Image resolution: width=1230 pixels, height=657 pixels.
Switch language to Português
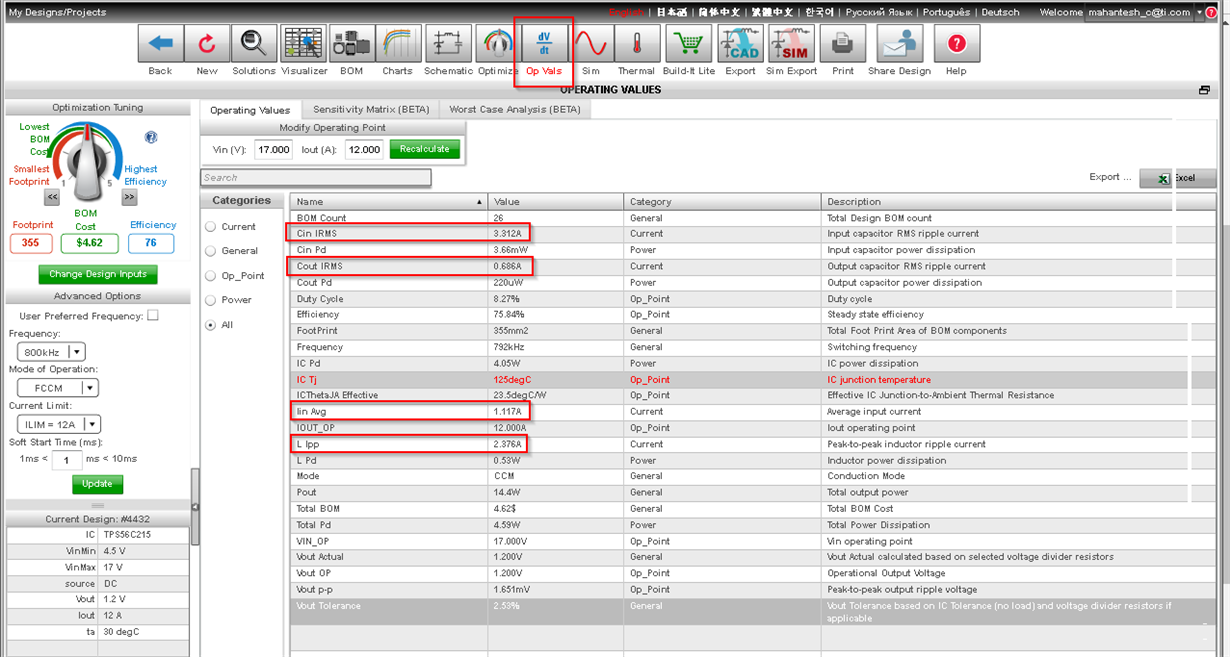point(946,12)
